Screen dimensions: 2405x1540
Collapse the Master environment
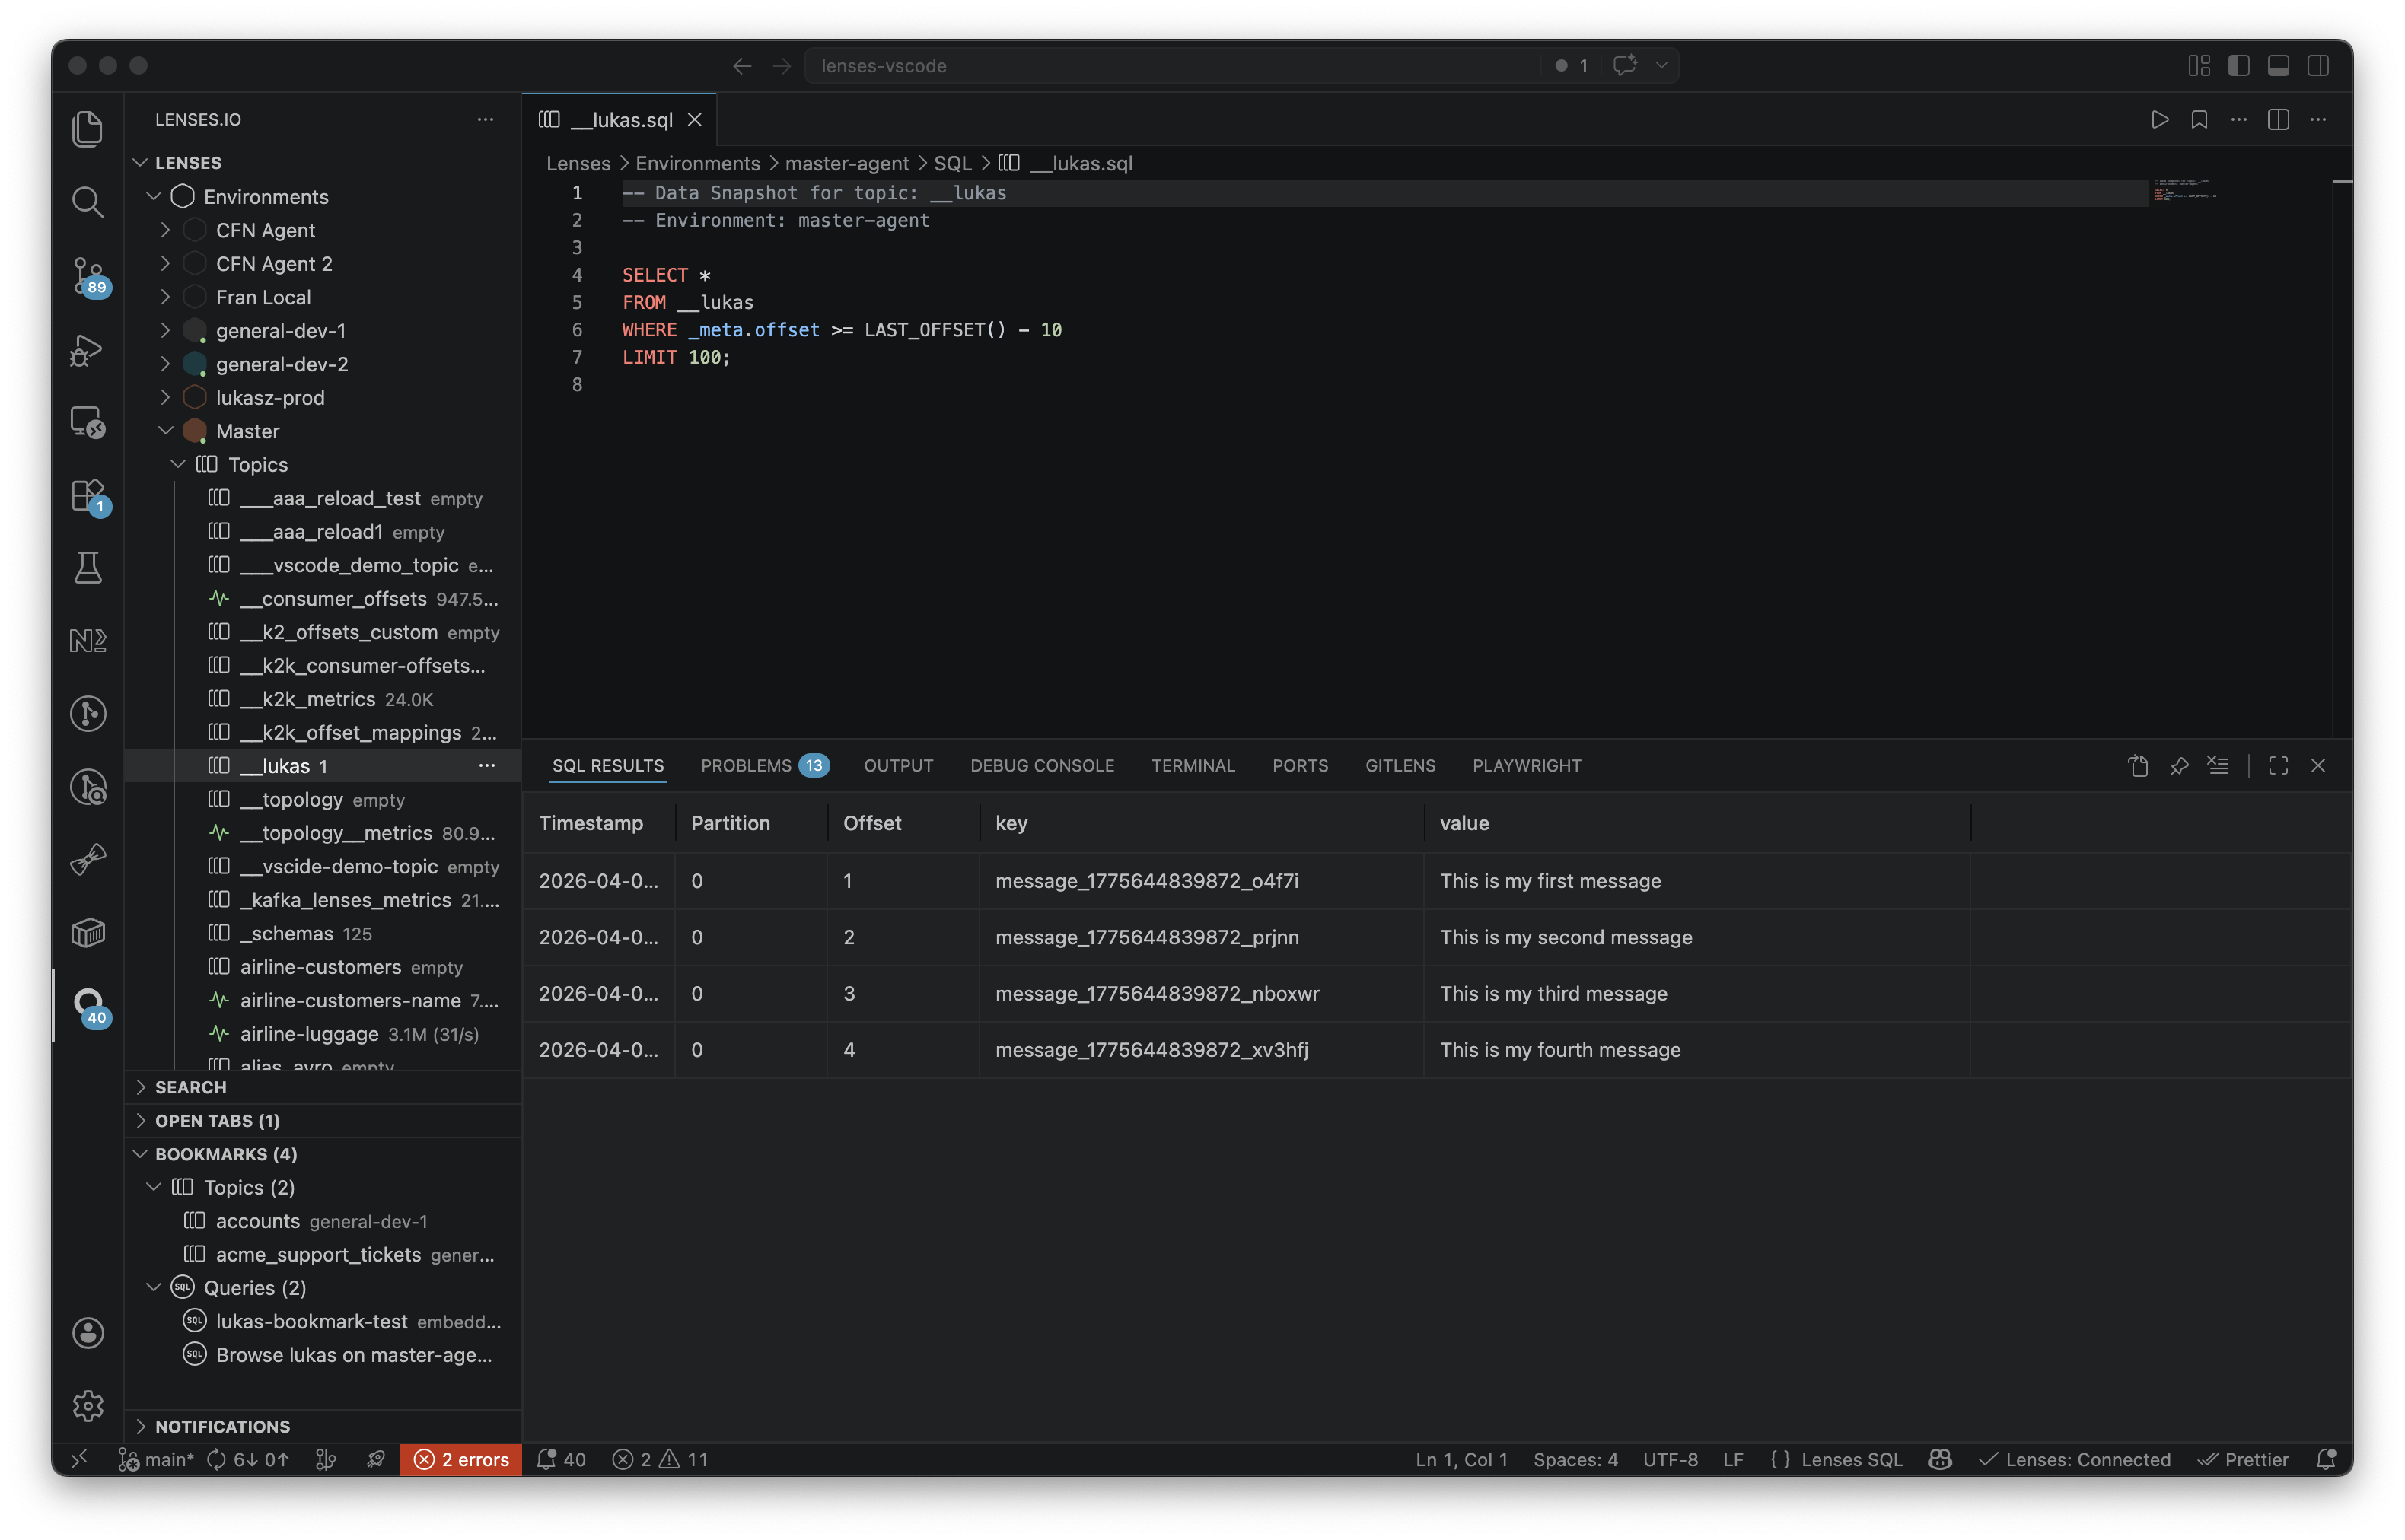(165, 431)
